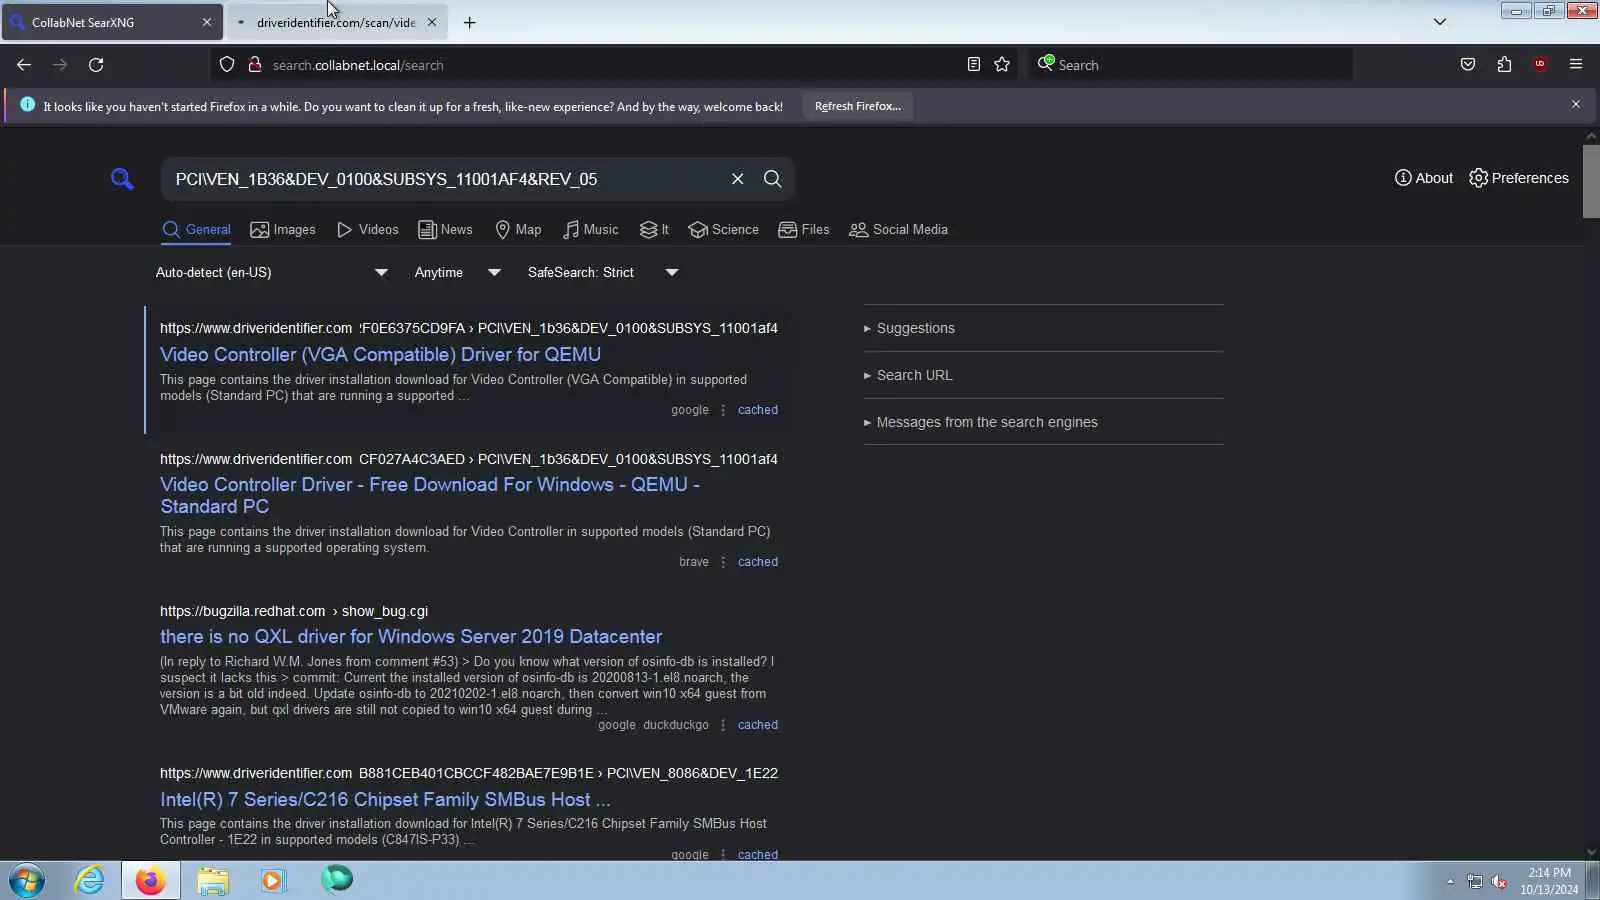Screen dimensions: 1600x900
Task: Open the Reader View icon
Action: tap(973, 65)
